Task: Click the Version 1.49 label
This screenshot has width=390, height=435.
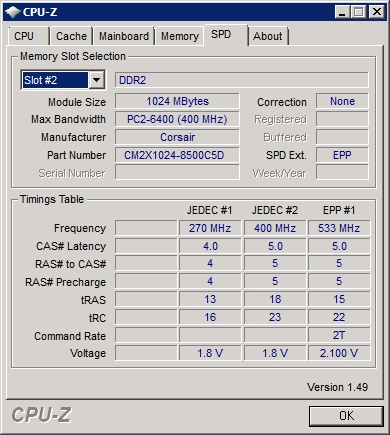Action: click(337, 387)
